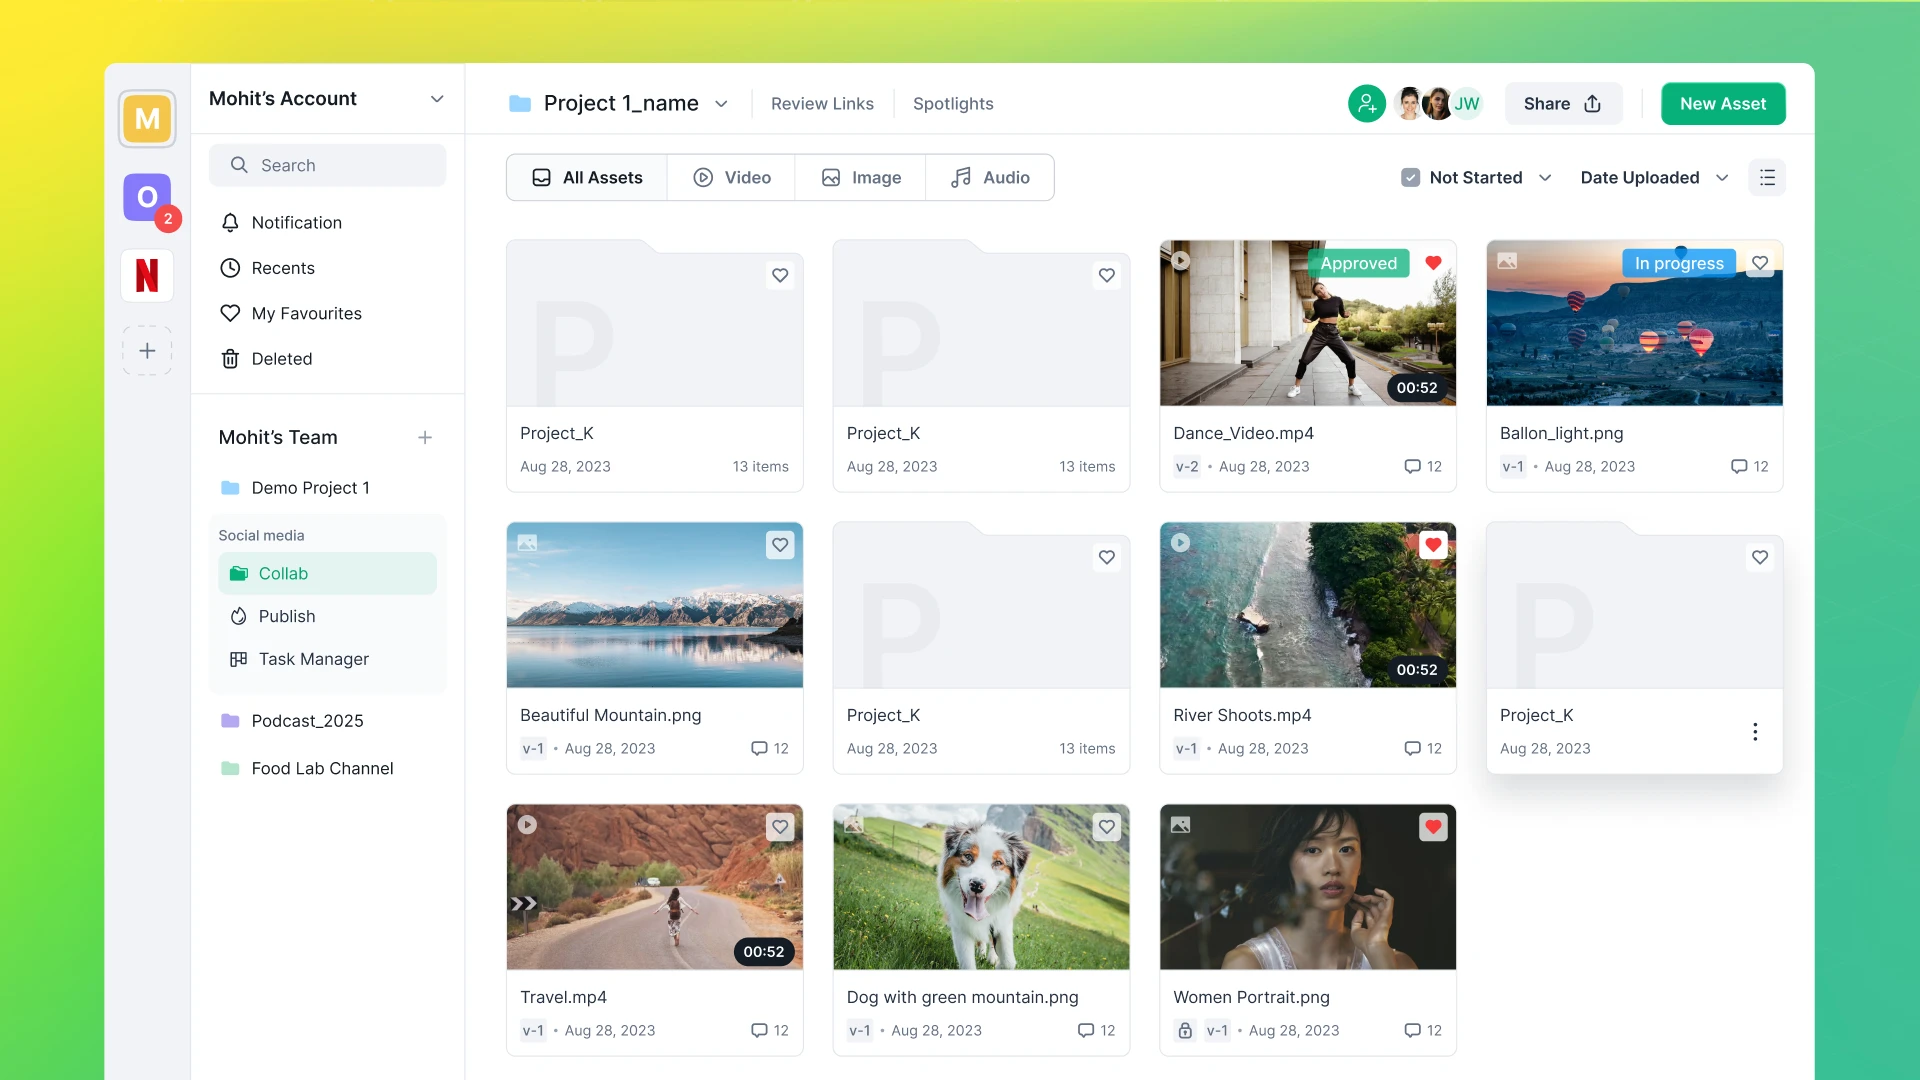This screenshot has height=1080, width=1920.
Task: Open Review Links tab
Action: pyautogui.click(x=822, y=104)
